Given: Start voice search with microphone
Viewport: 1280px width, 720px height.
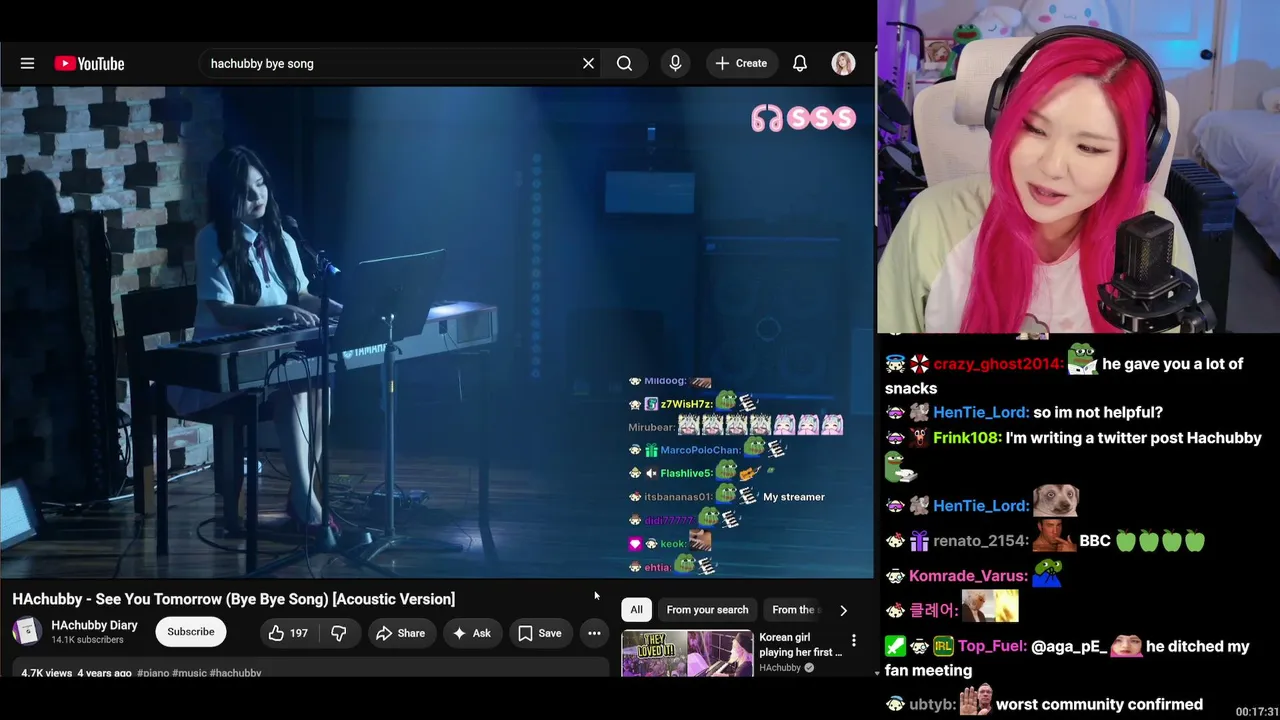Looking at the screenshot, I should click(x=675, y=63).
